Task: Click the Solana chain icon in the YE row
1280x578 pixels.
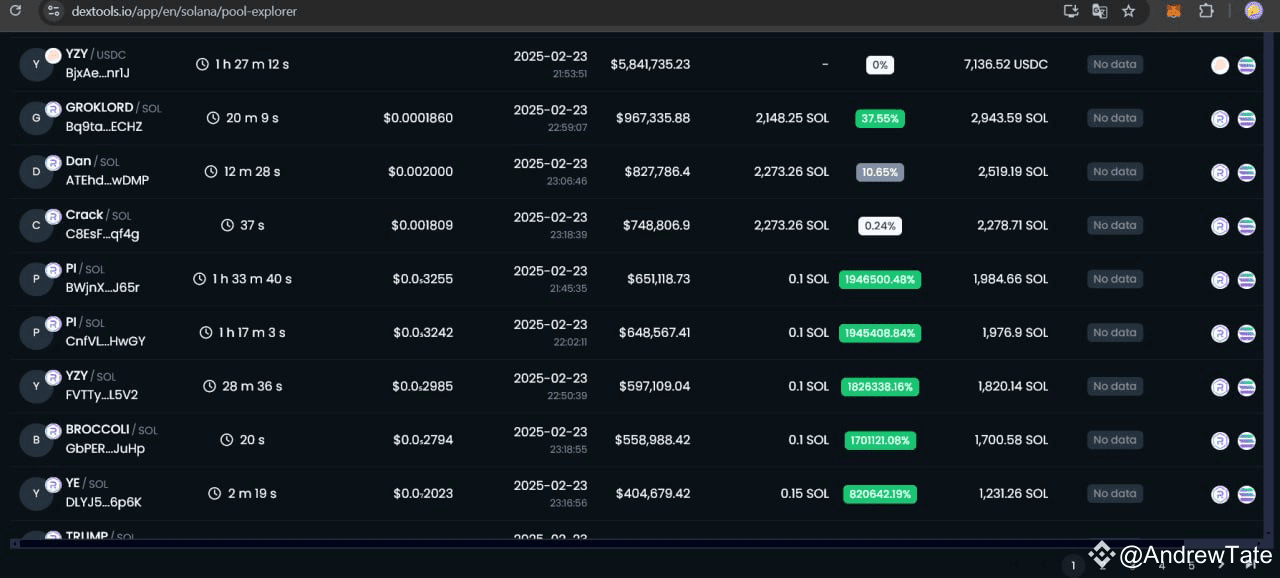Action: (1246, 494)
